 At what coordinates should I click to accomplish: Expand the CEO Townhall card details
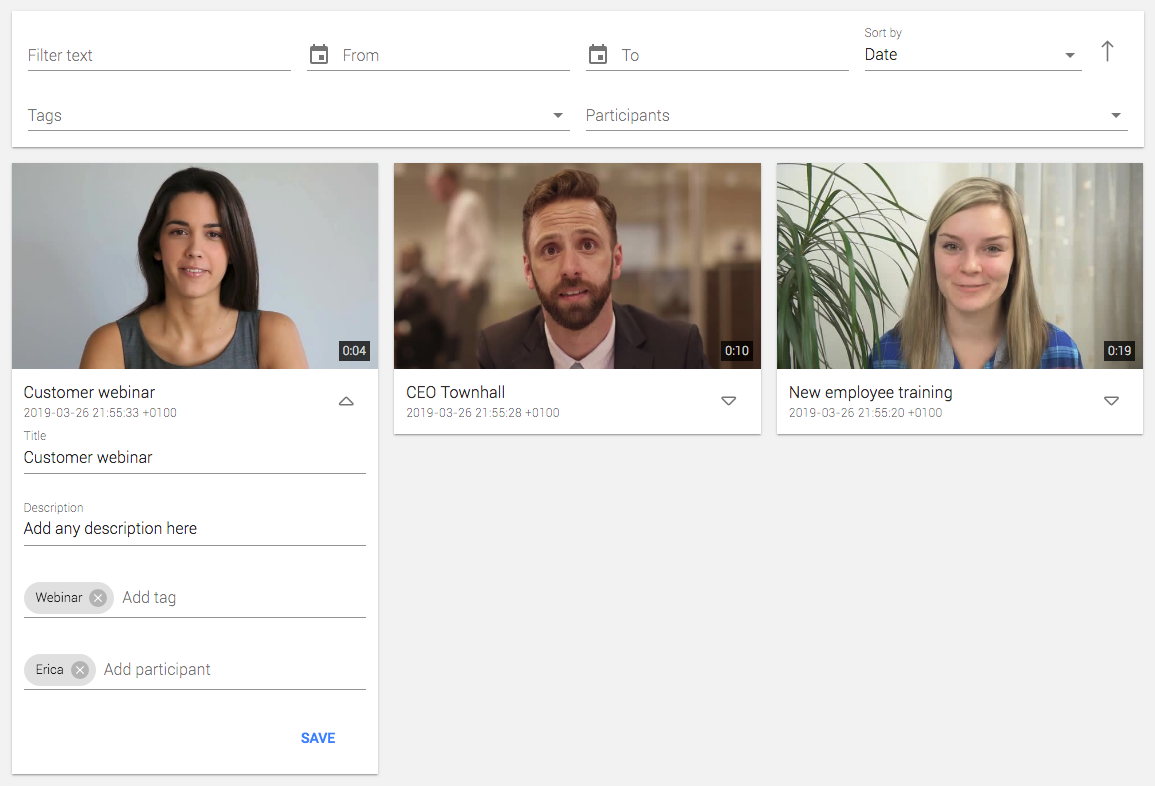[729, 401]
